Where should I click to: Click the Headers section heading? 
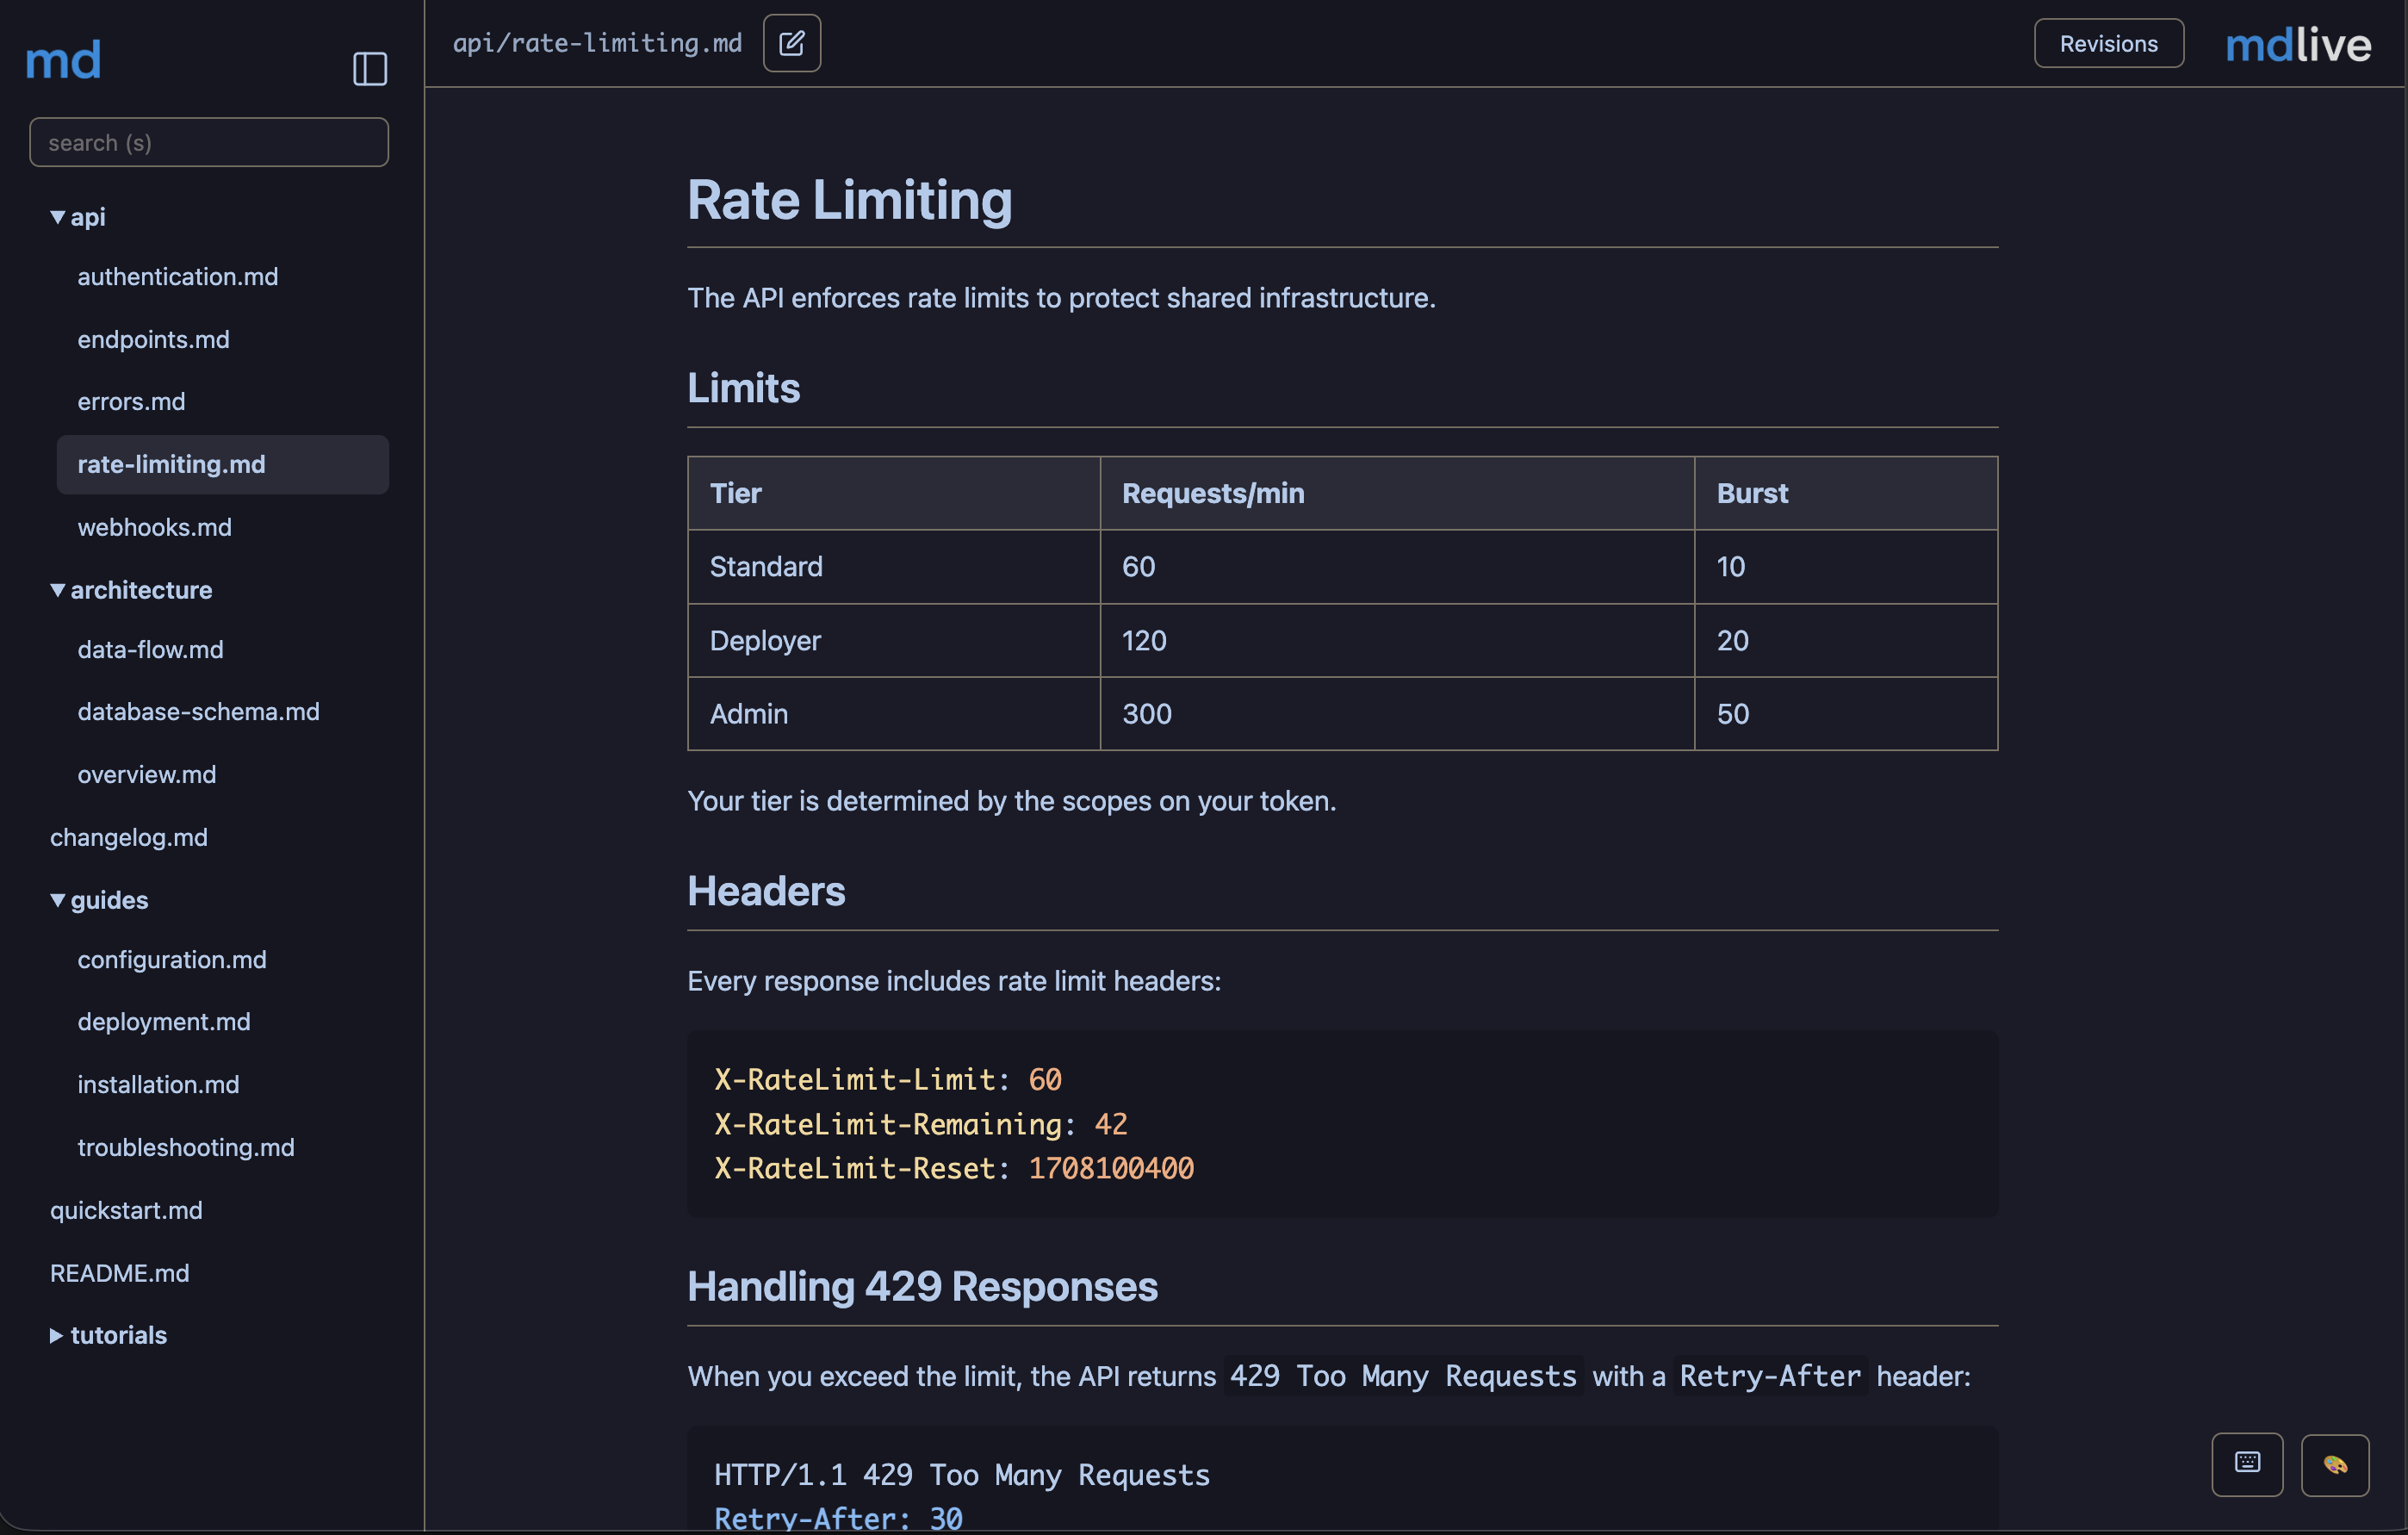[x=766, y=891]
